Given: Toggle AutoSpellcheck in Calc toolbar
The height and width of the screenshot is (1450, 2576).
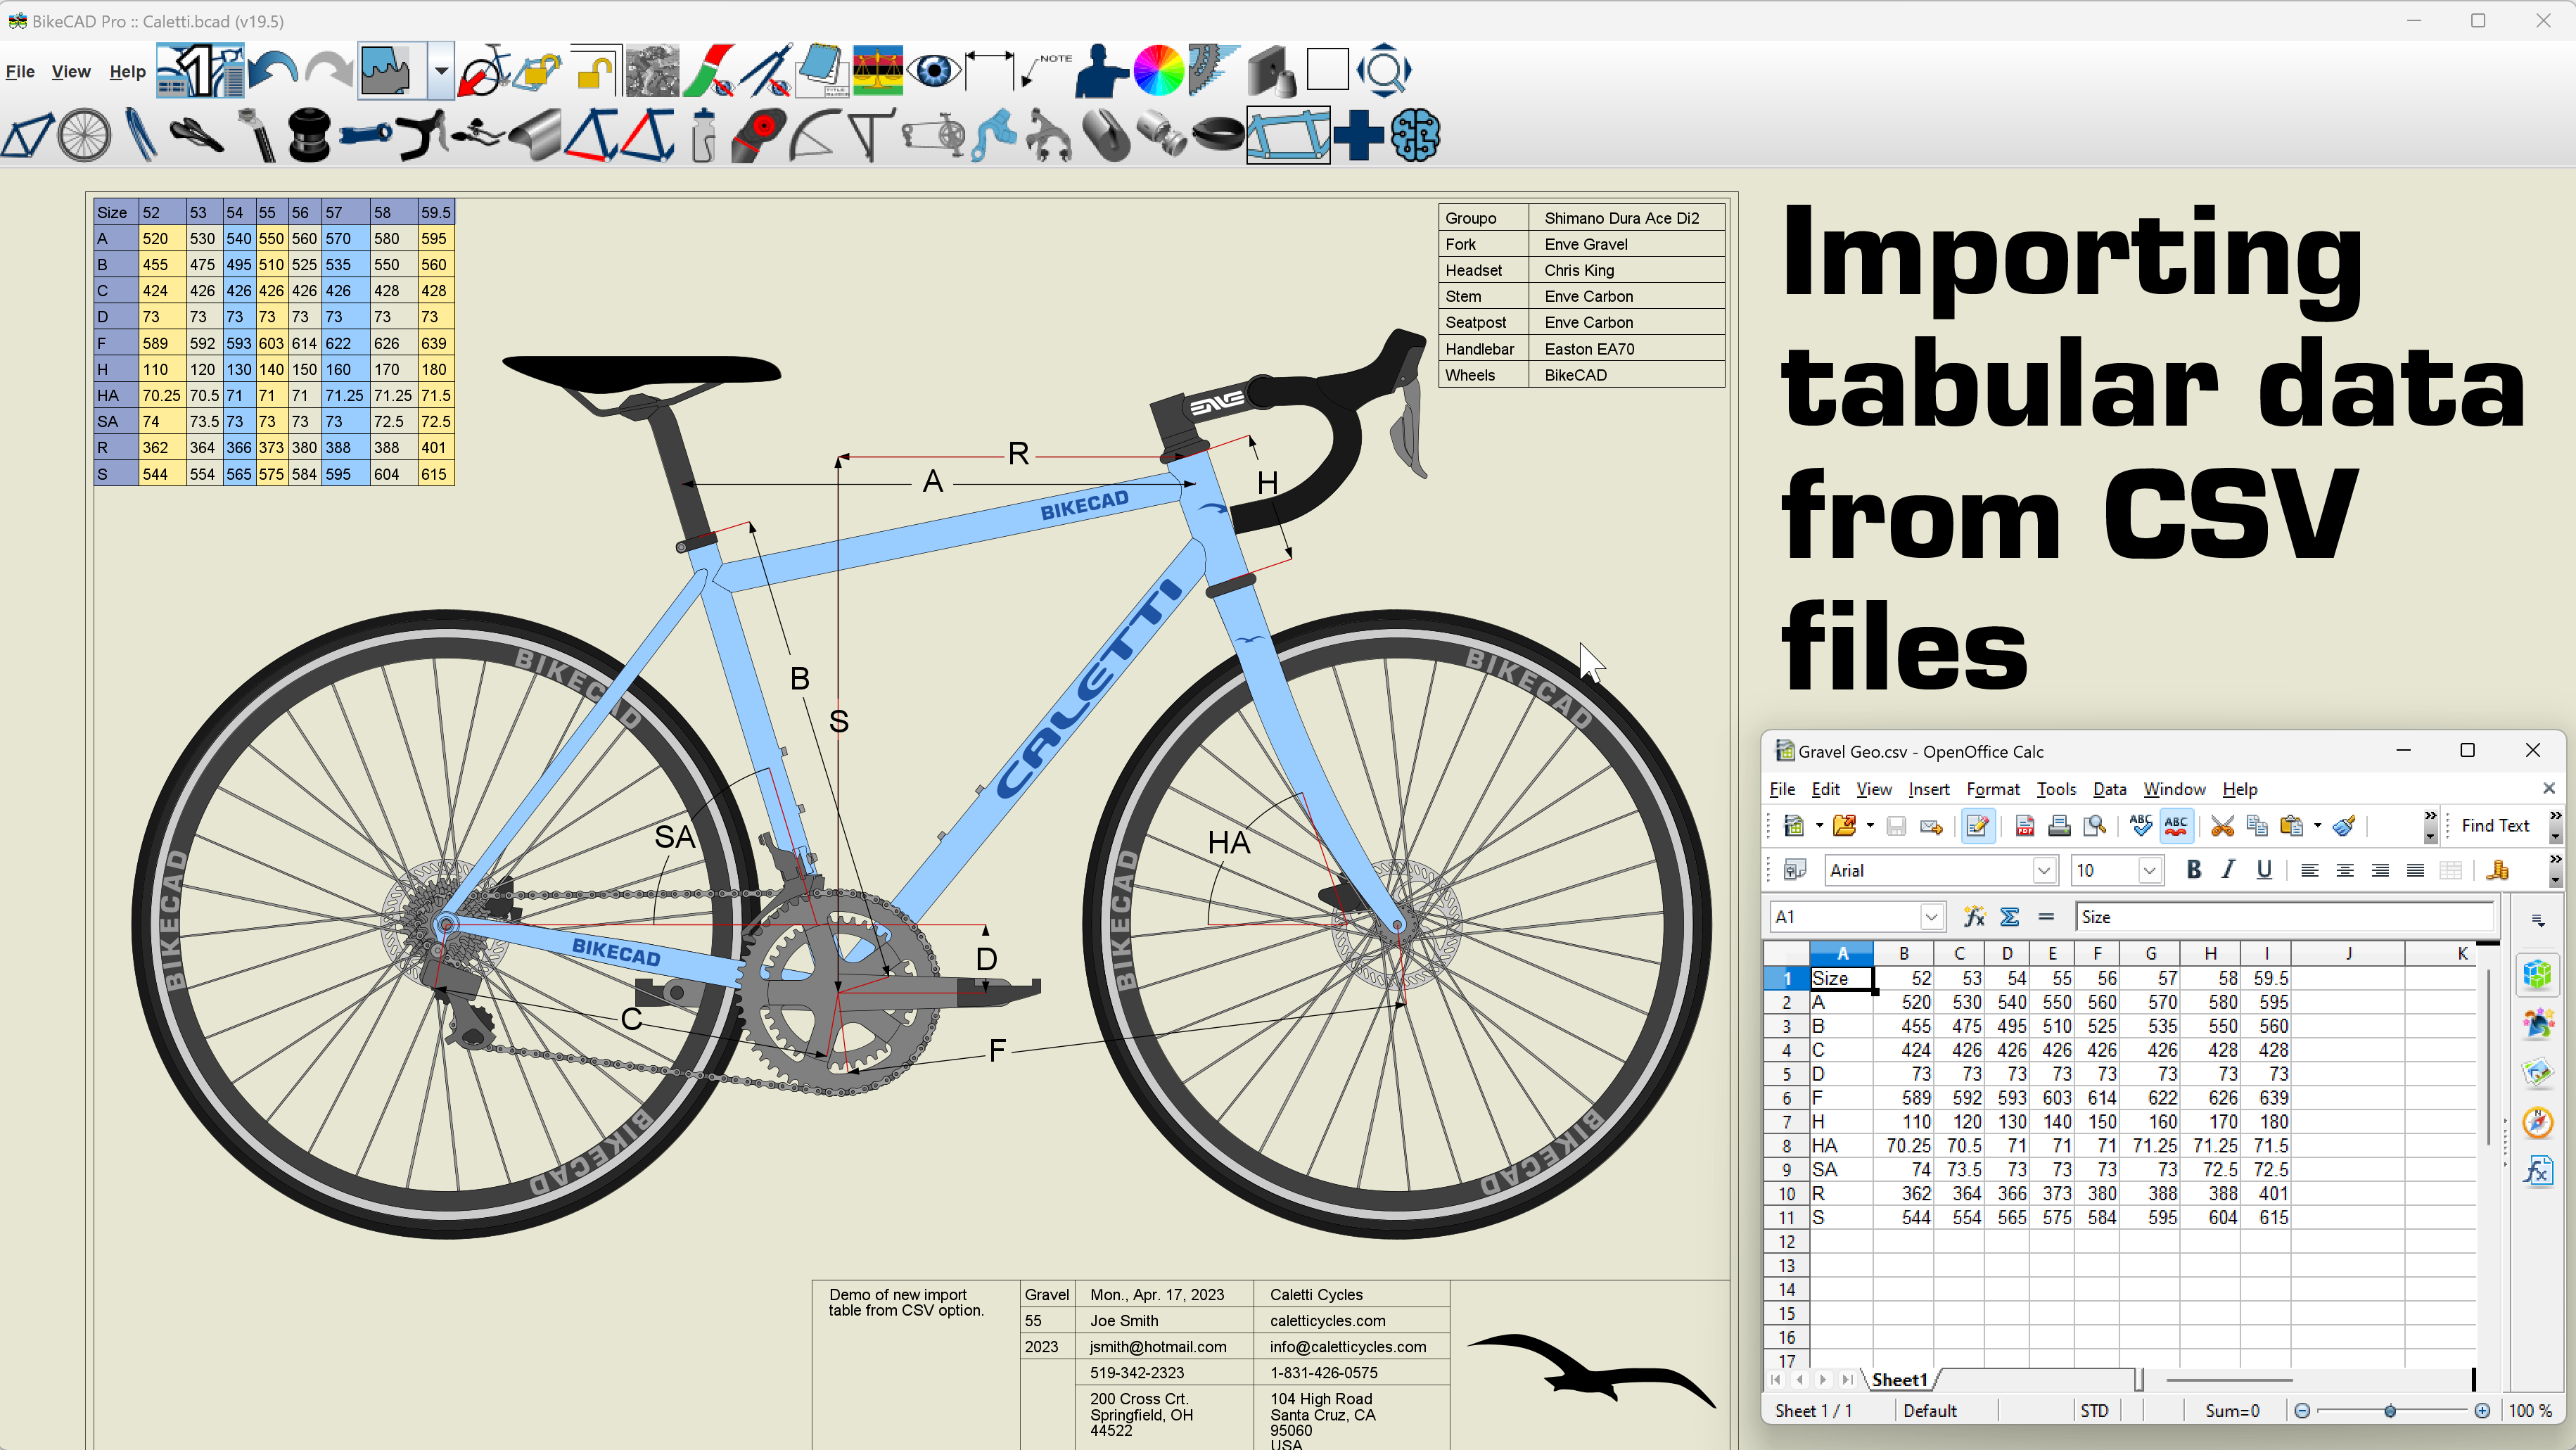Looking at the screenshot, I should point(2176,826).
